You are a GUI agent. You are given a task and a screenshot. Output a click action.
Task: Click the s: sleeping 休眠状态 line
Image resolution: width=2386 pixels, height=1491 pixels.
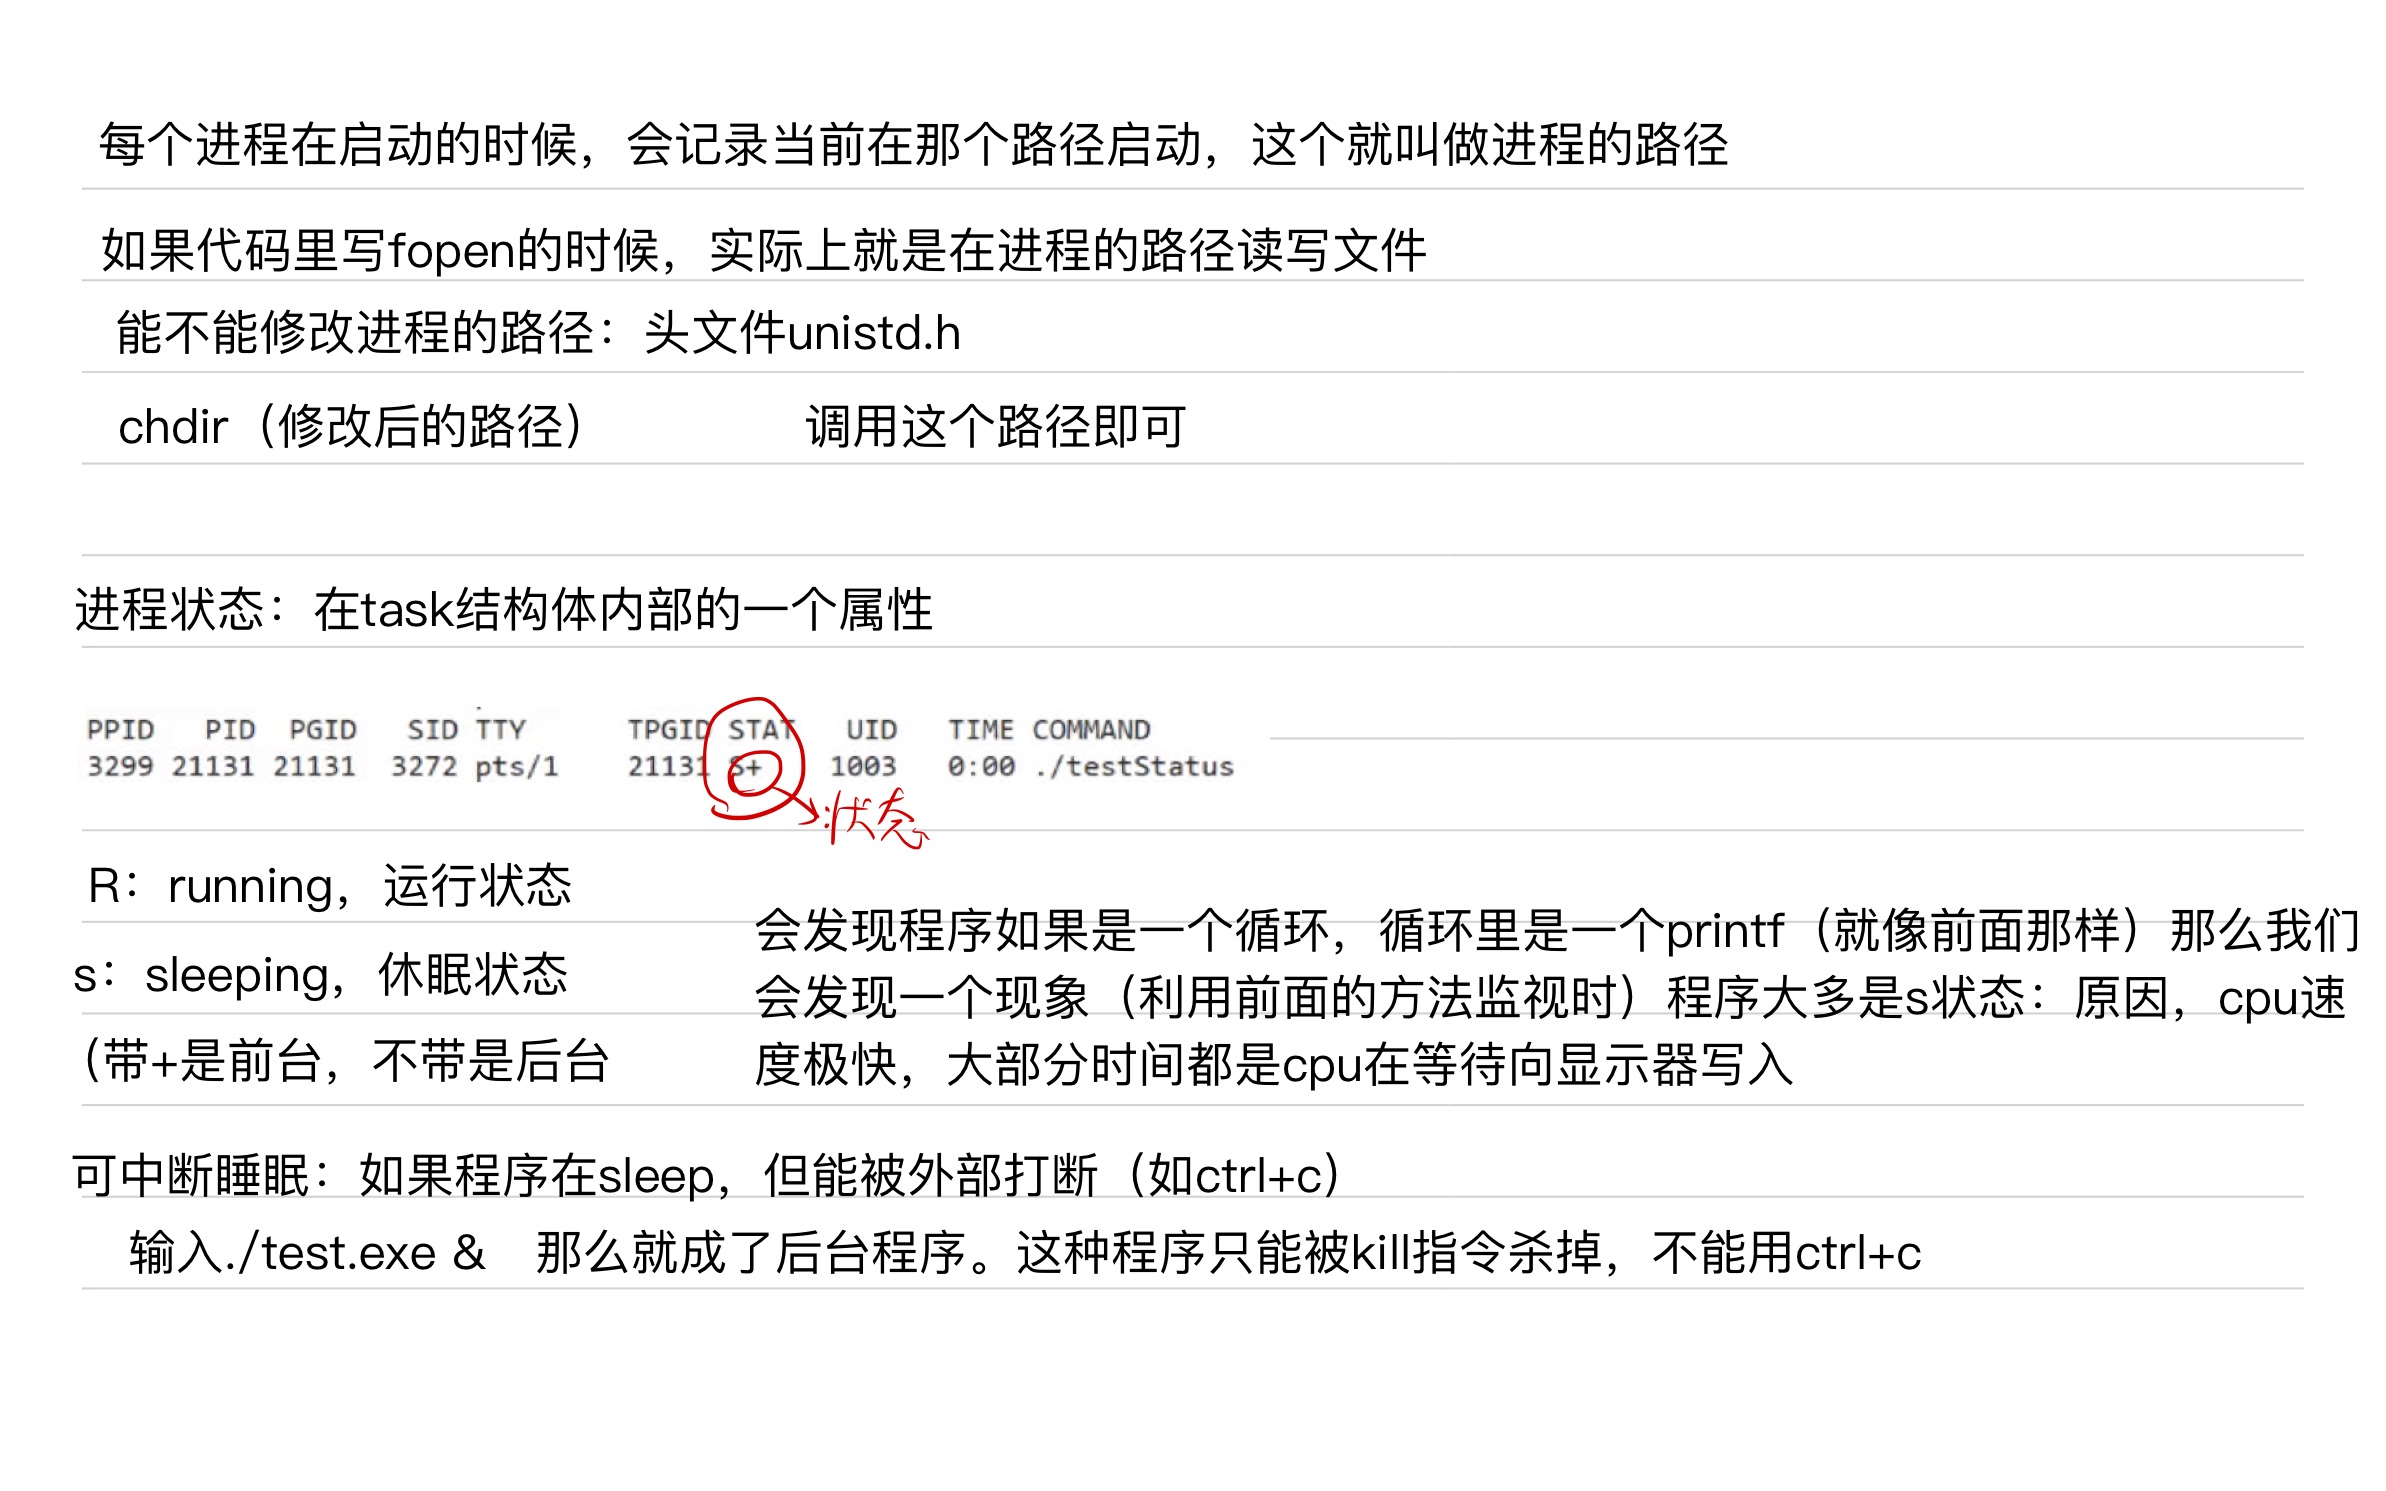coord(320,975)
